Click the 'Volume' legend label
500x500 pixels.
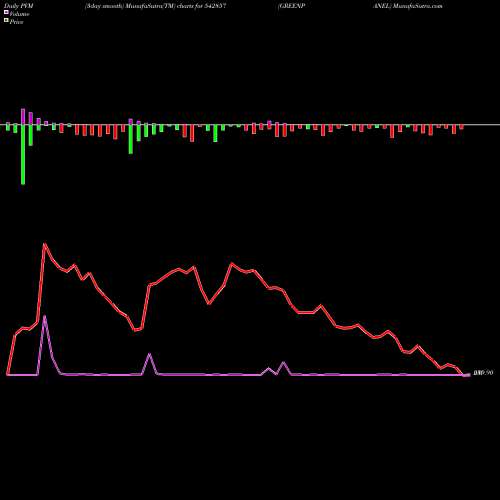point(19,14)
